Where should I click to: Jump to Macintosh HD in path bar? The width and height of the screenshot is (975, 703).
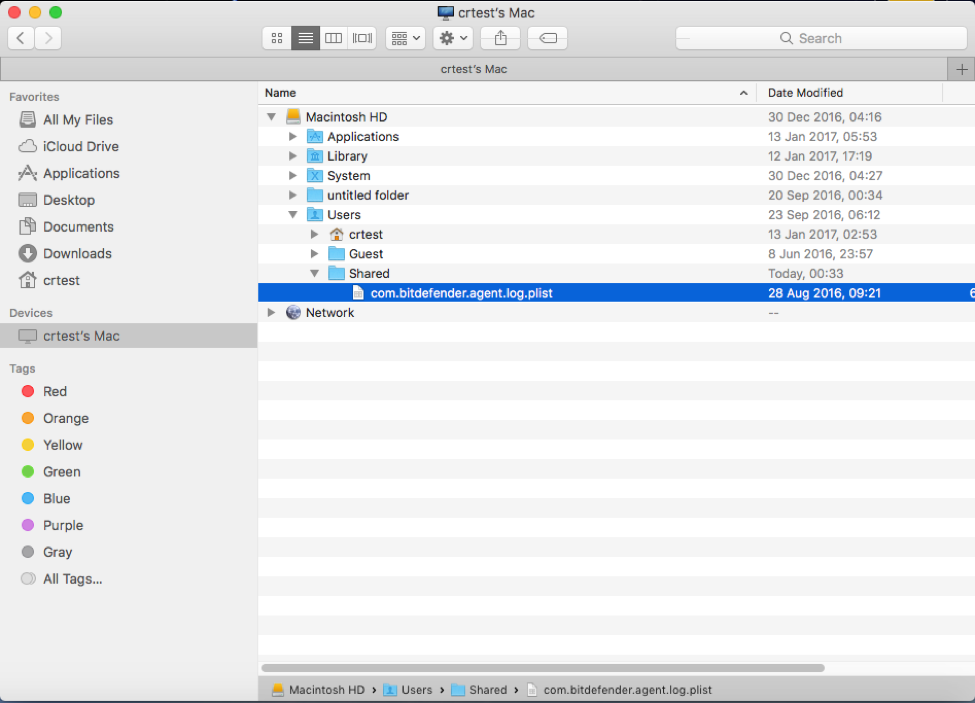coord(318,690)
